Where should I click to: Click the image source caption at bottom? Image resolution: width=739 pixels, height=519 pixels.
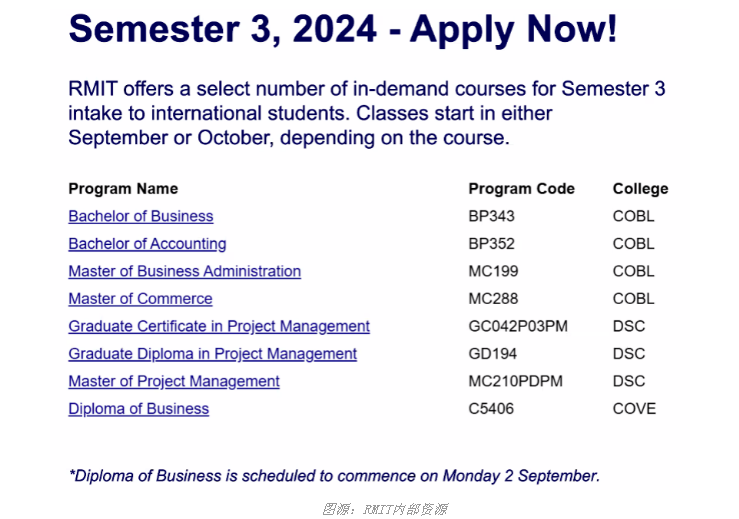click(x=385, y=510)
